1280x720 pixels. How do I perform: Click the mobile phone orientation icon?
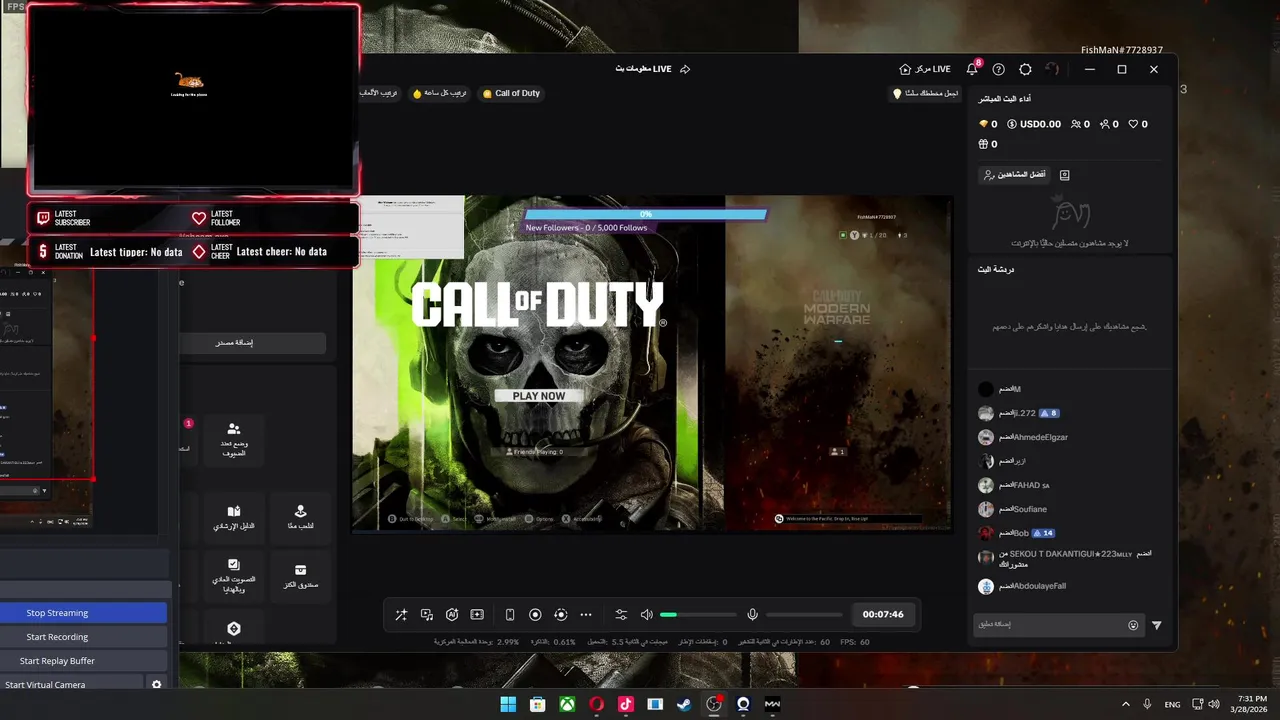[x=510, y=615]
